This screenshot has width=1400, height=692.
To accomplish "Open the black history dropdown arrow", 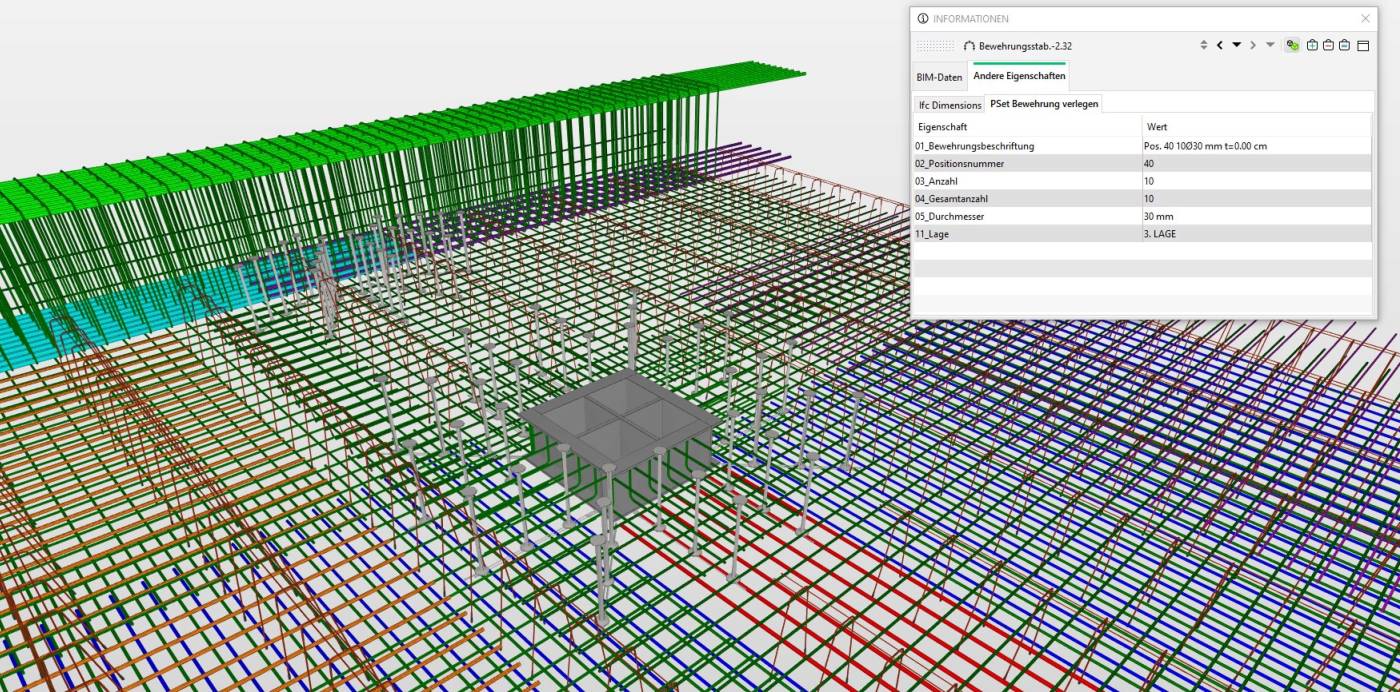I will click(x=1237, y=45).
